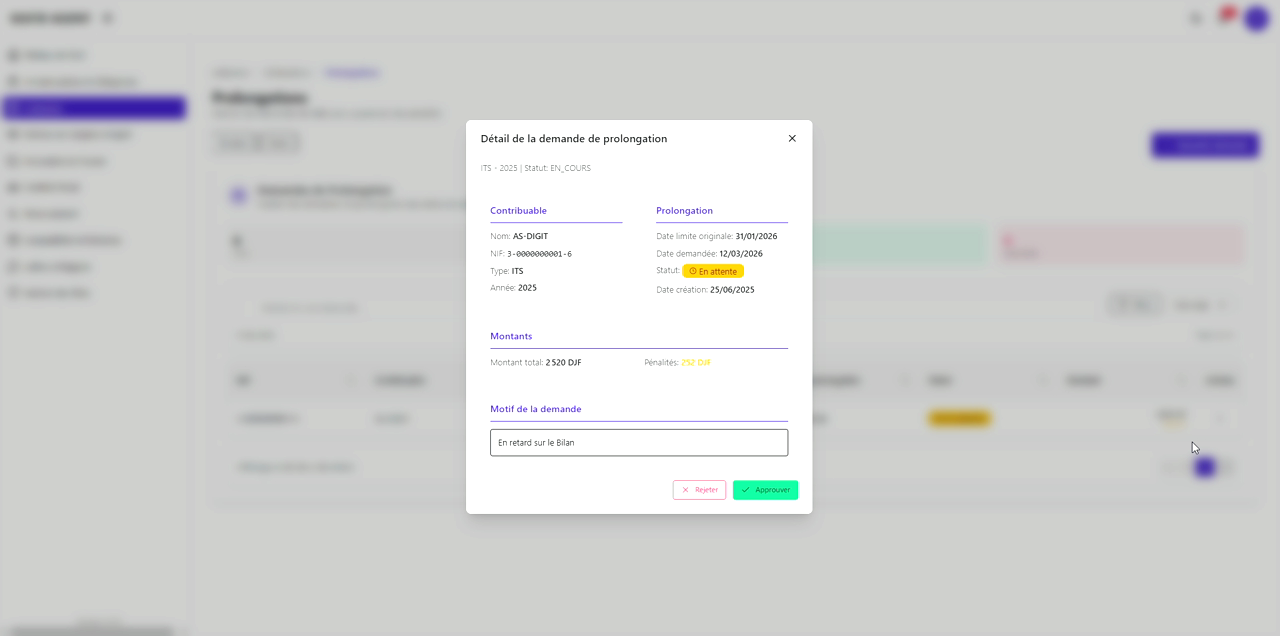This screenshot has width=1280, height=636.
Task: Click inside the Motif de la demande field
Action: click(638, 442)
